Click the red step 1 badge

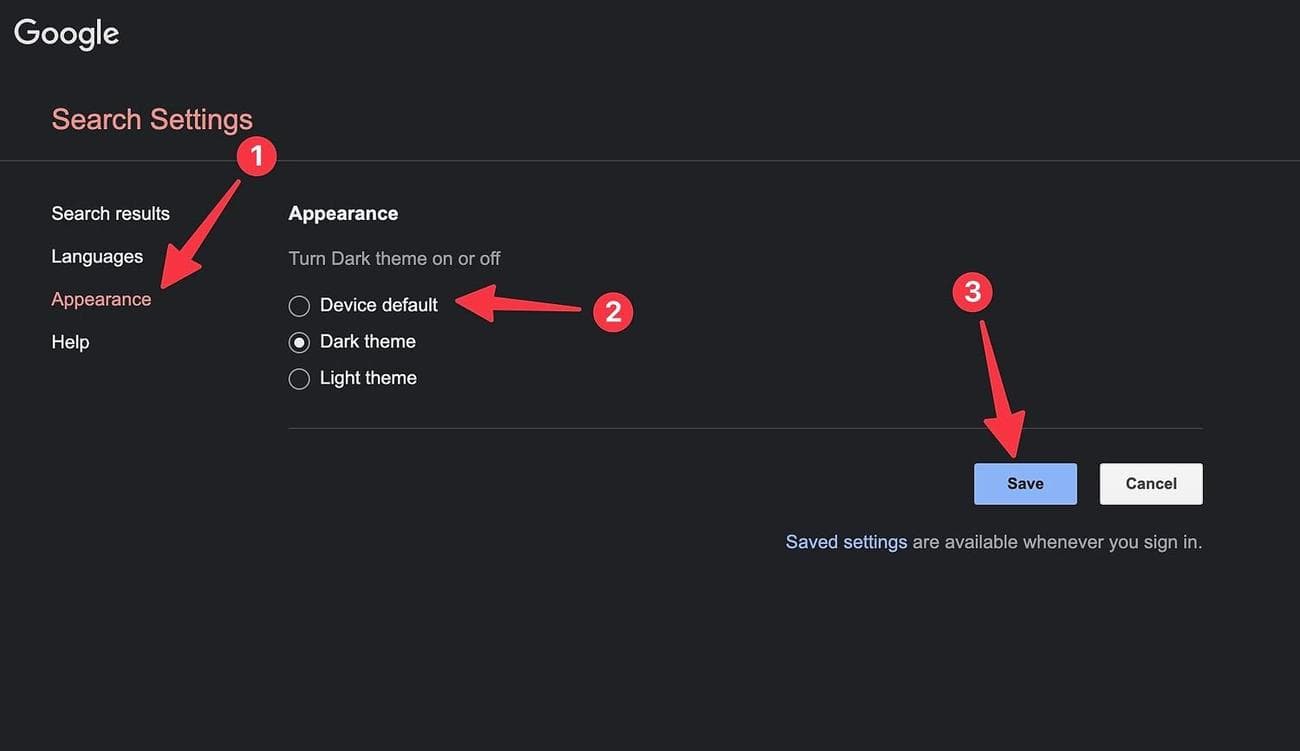tap(257, 156)
